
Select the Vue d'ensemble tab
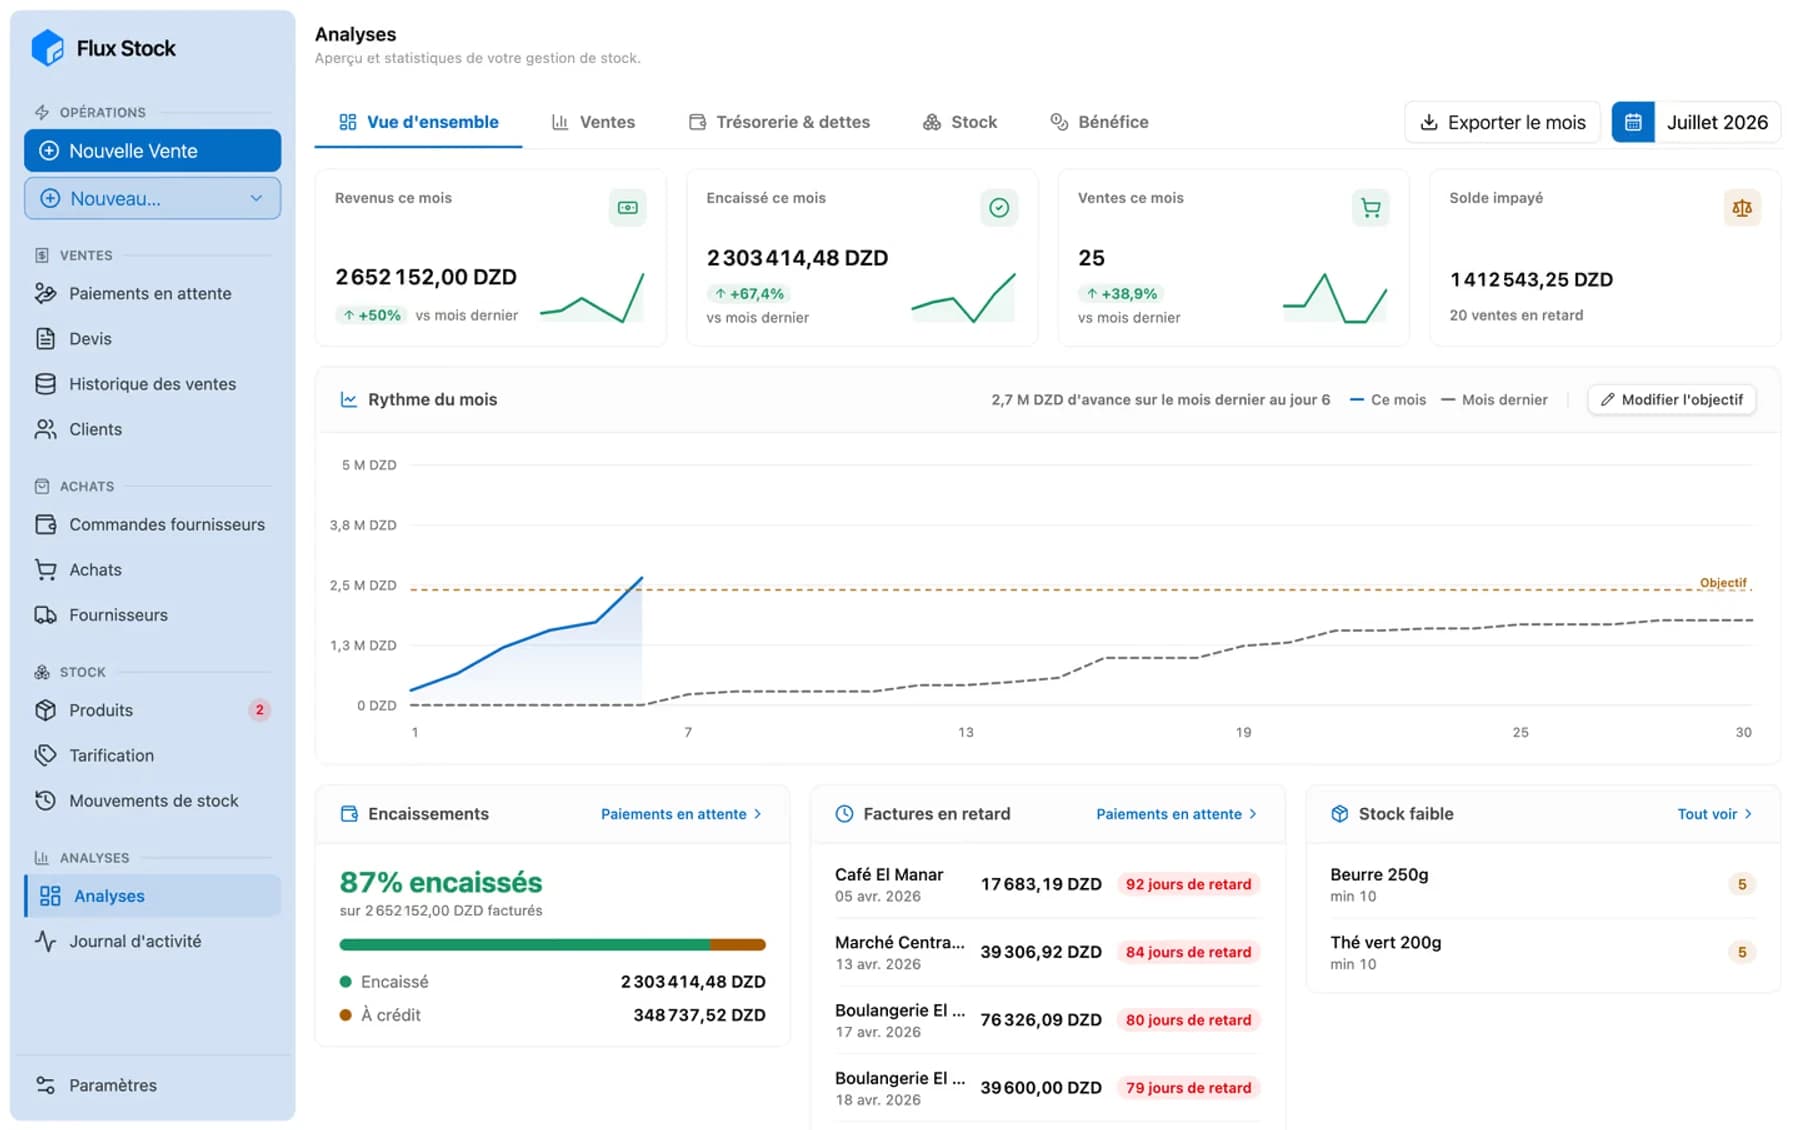coord(418,122)
